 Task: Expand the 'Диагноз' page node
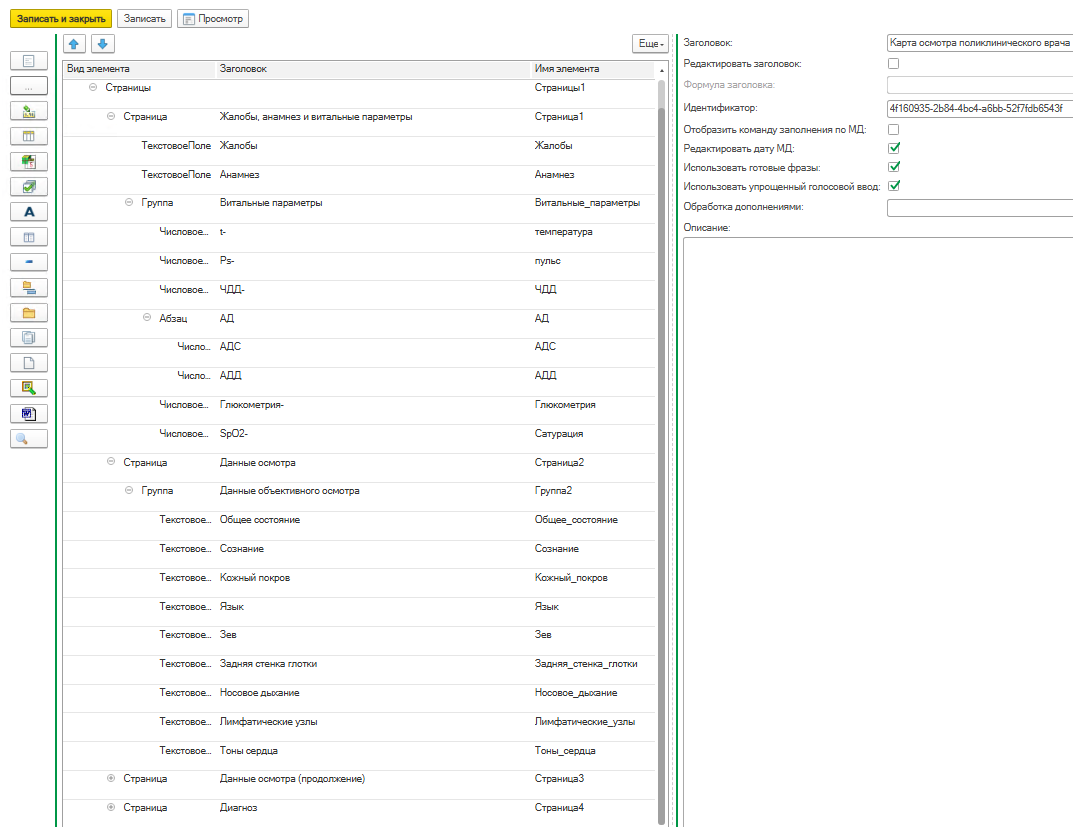111,807
